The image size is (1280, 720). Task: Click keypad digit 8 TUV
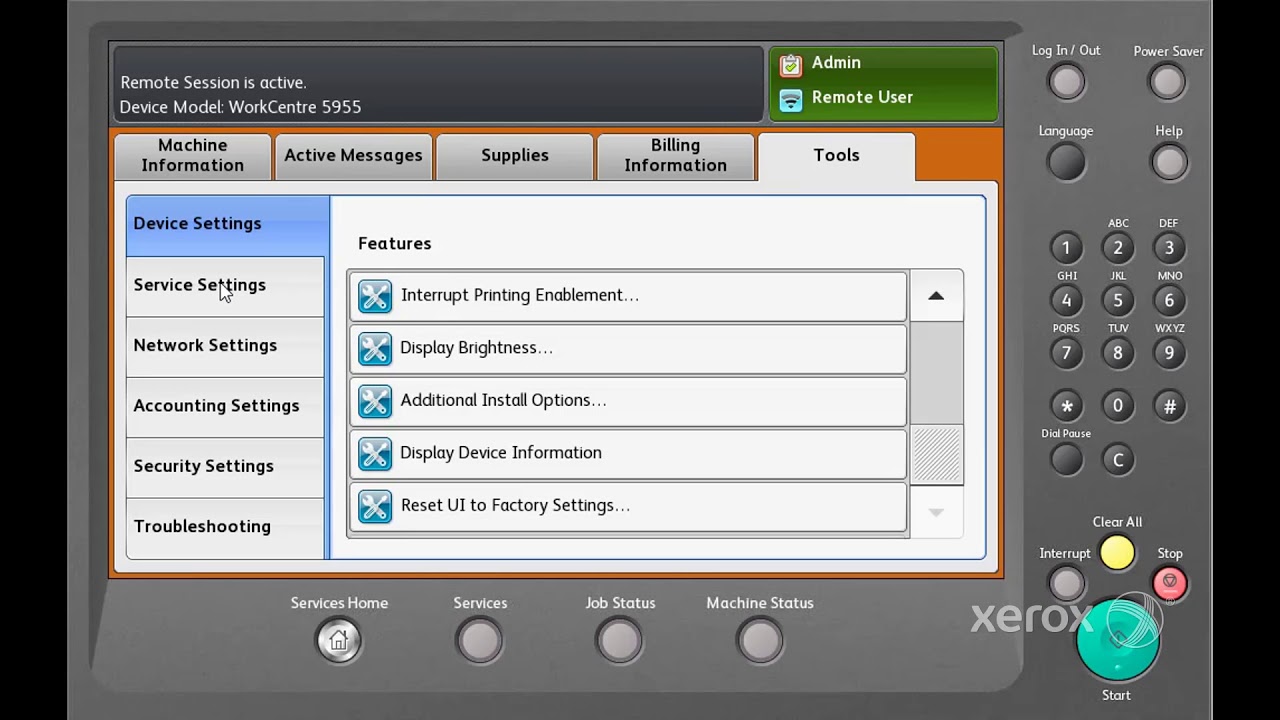(1118, 353)
